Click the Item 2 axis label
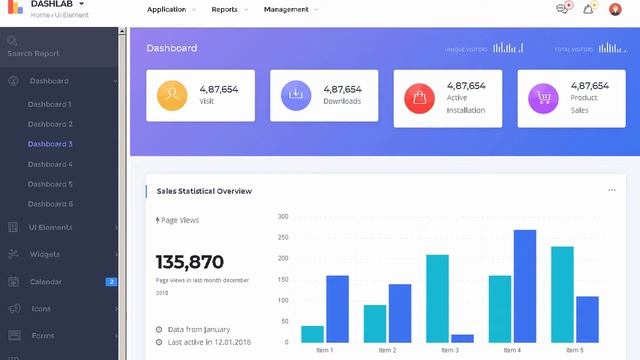 pos(387,350)
